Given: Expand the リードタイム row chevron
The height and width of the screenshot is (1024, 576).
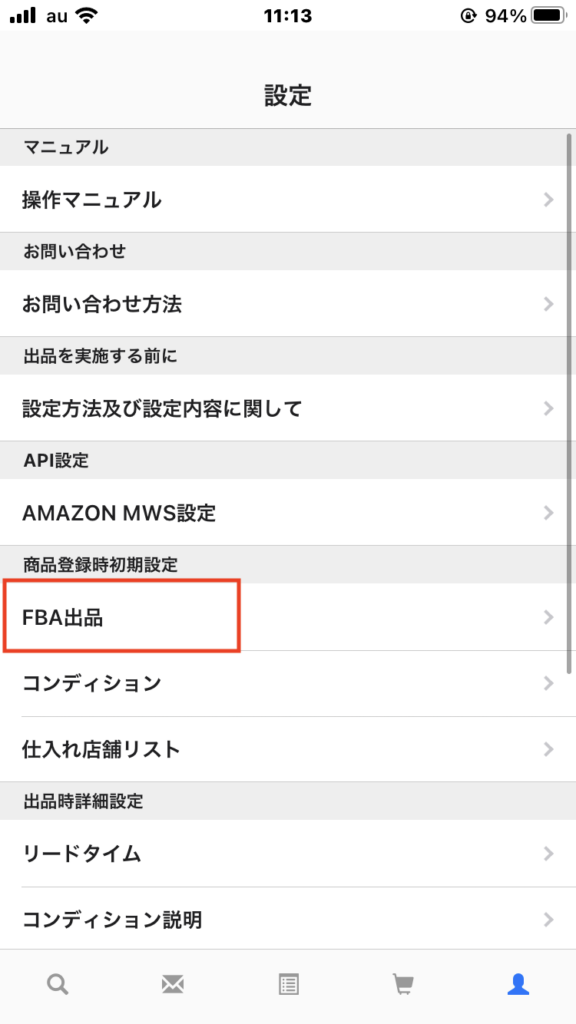Looking at the screenshot, I should [x=549, y=855].
